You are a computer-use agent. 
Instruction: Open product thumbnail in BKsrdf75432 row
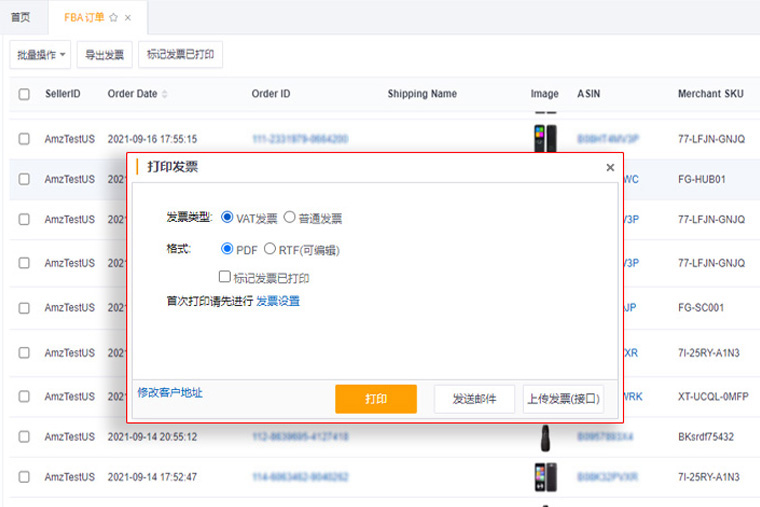click(545, 437)
